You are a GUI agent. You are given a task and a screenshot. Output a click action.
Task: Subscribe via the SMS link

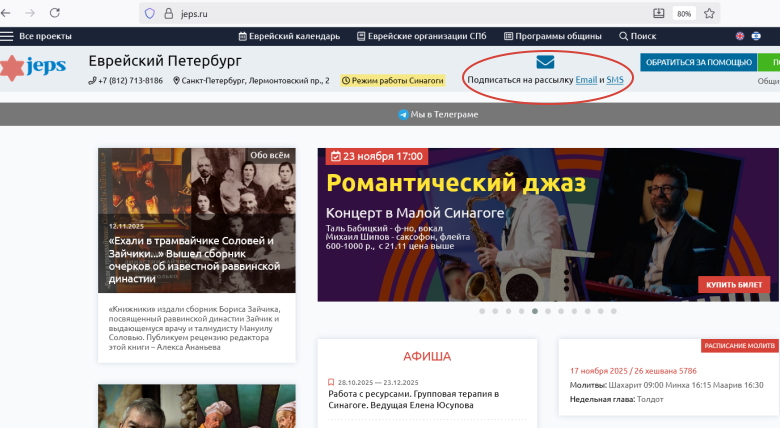tap(615, 80)
